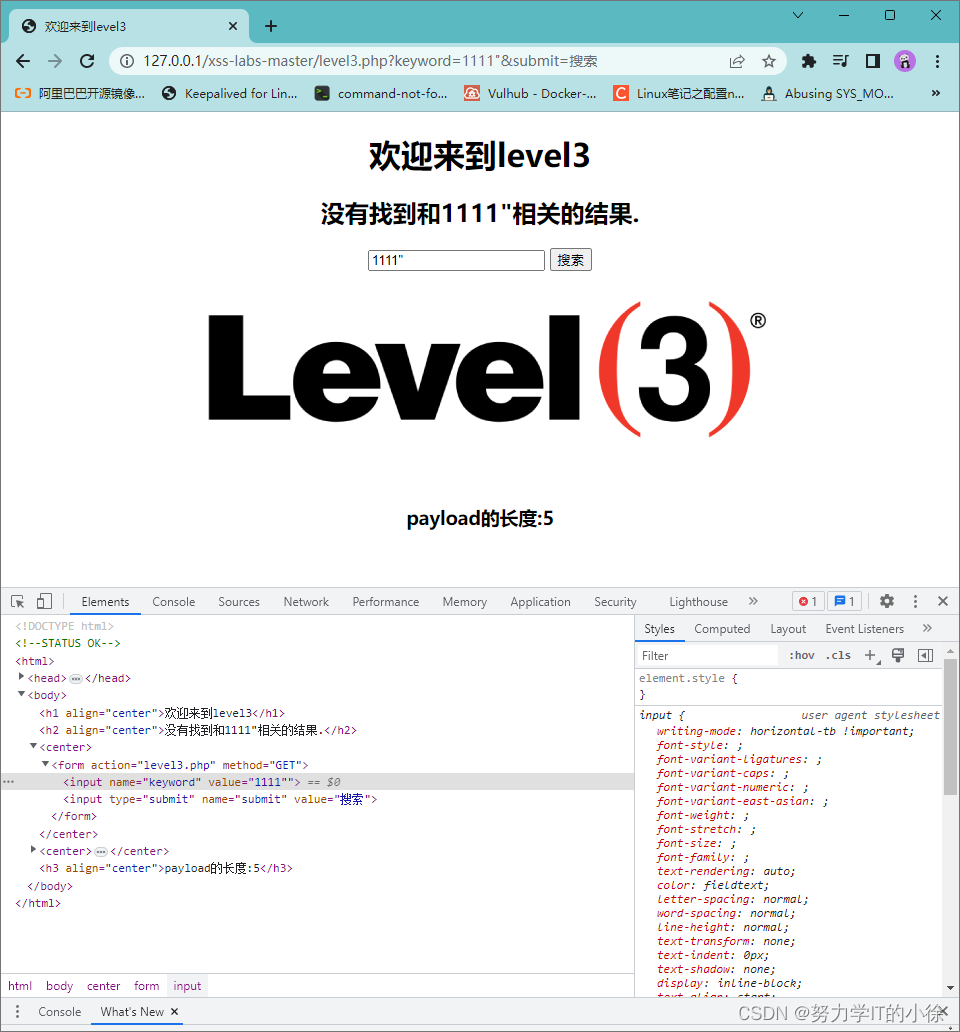The height and width of the screenshot is (1032, 960).
Task: Select the input type="submit" DOM row
Action: [x=220, y=799]
